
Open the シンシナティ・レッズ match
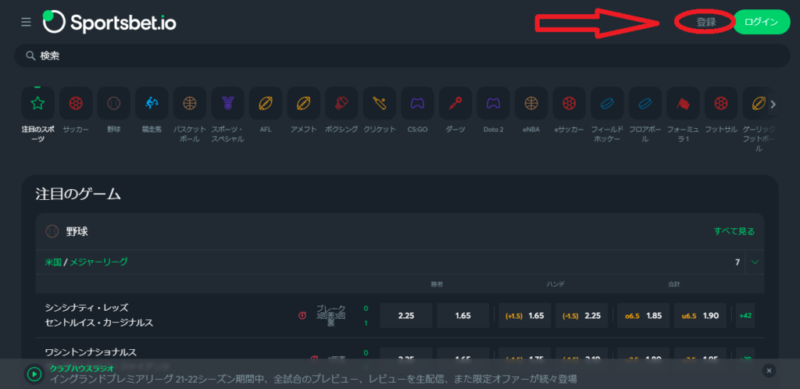pyautogui.click(x=87, y=308)
